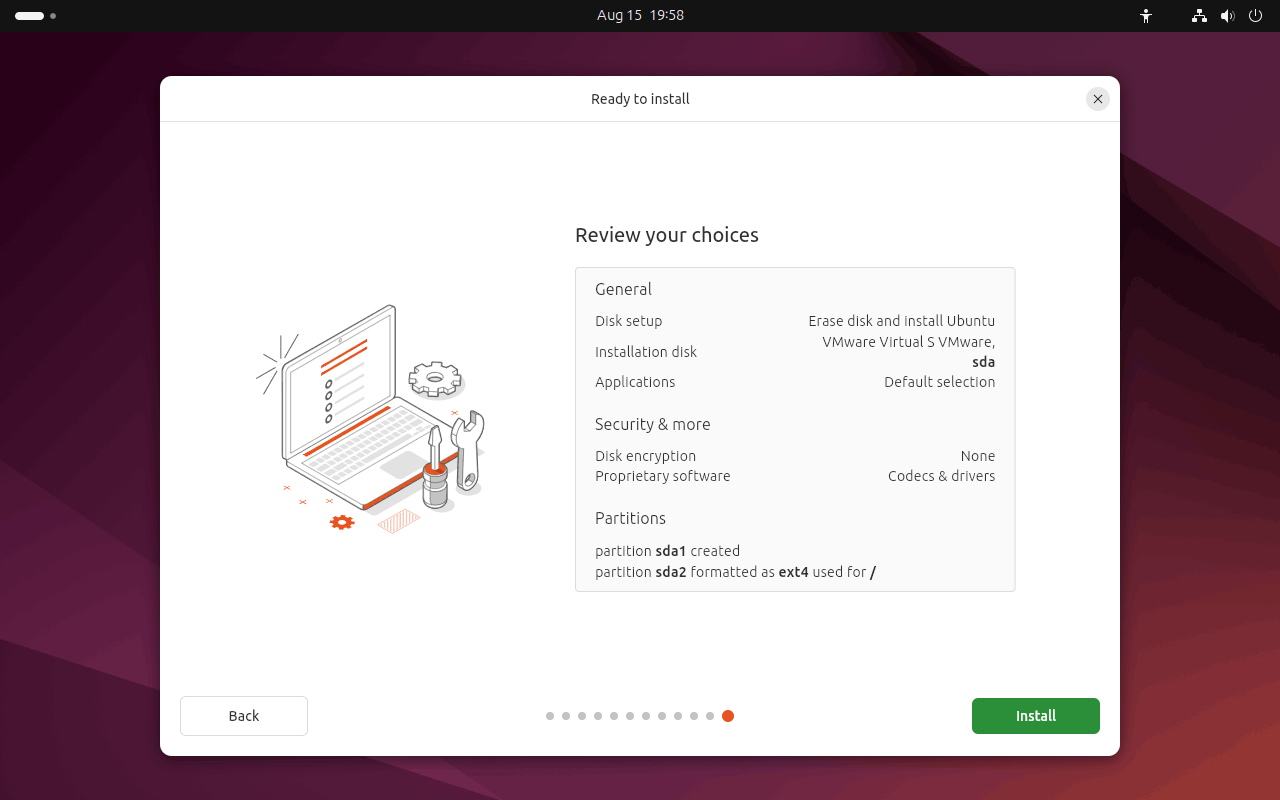Viewport: 1280px width, 800px height.
Task: Click the first gray page indicator dot
Action: click(x=550, y=716)
